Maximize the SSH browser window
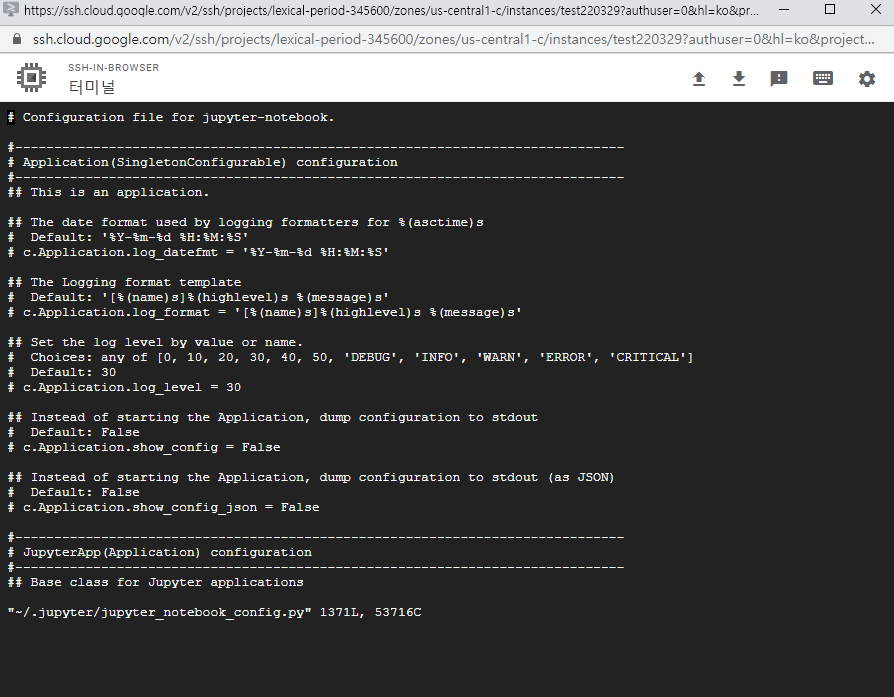 click(830, 10)
